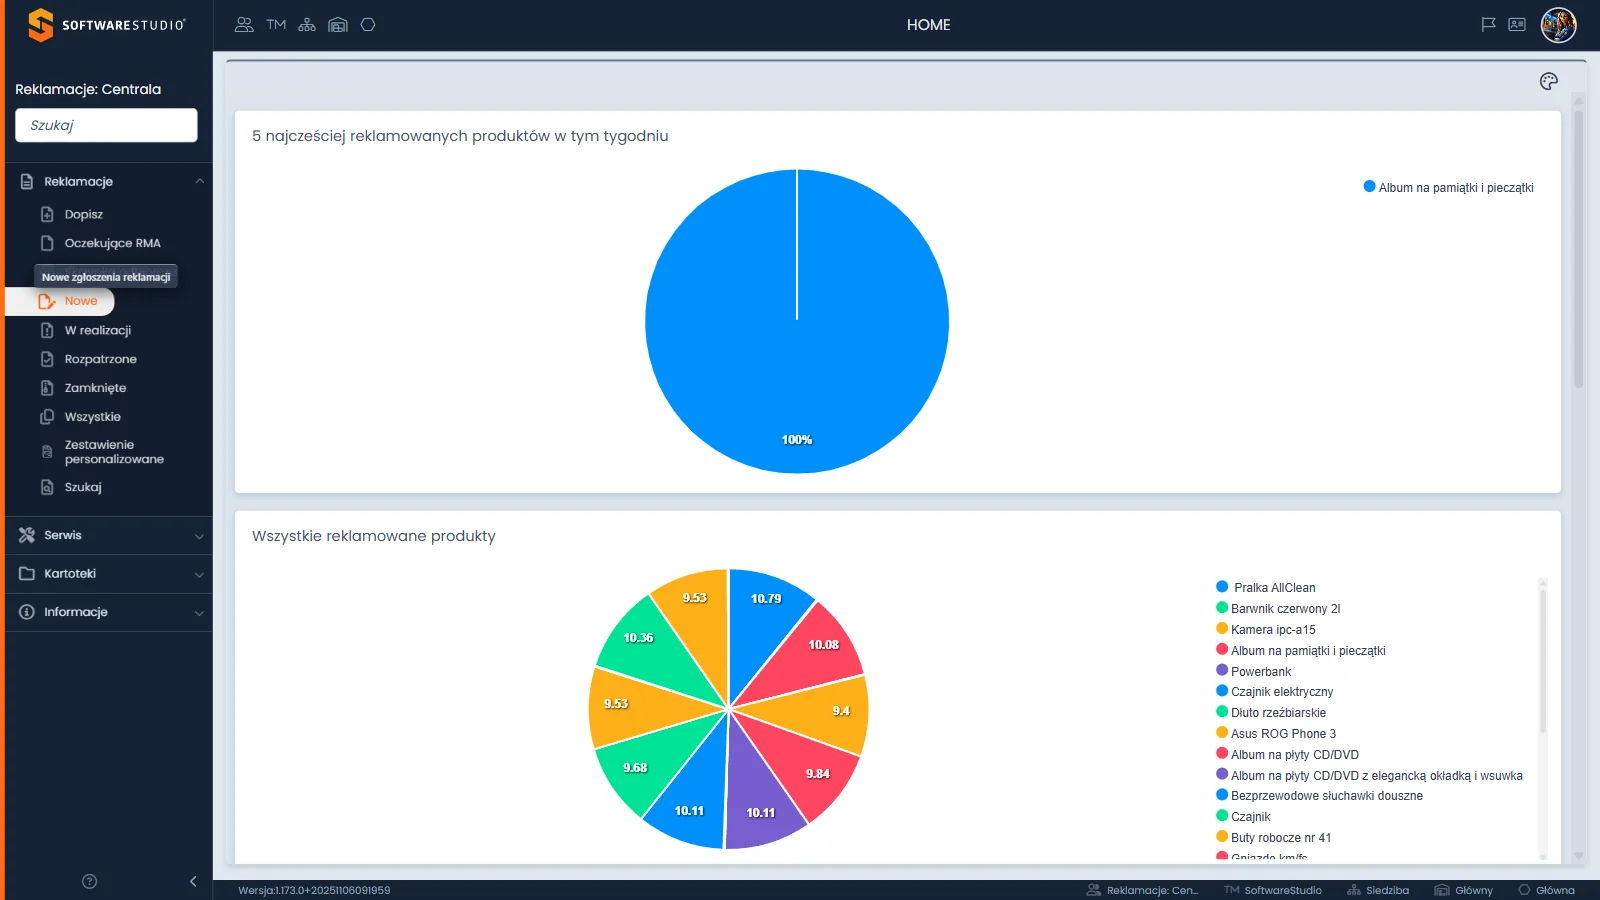The height and width of the screenshot is (900, 1600).
Task: Open the user avatar profile menu
Action: pos(1558,25)
